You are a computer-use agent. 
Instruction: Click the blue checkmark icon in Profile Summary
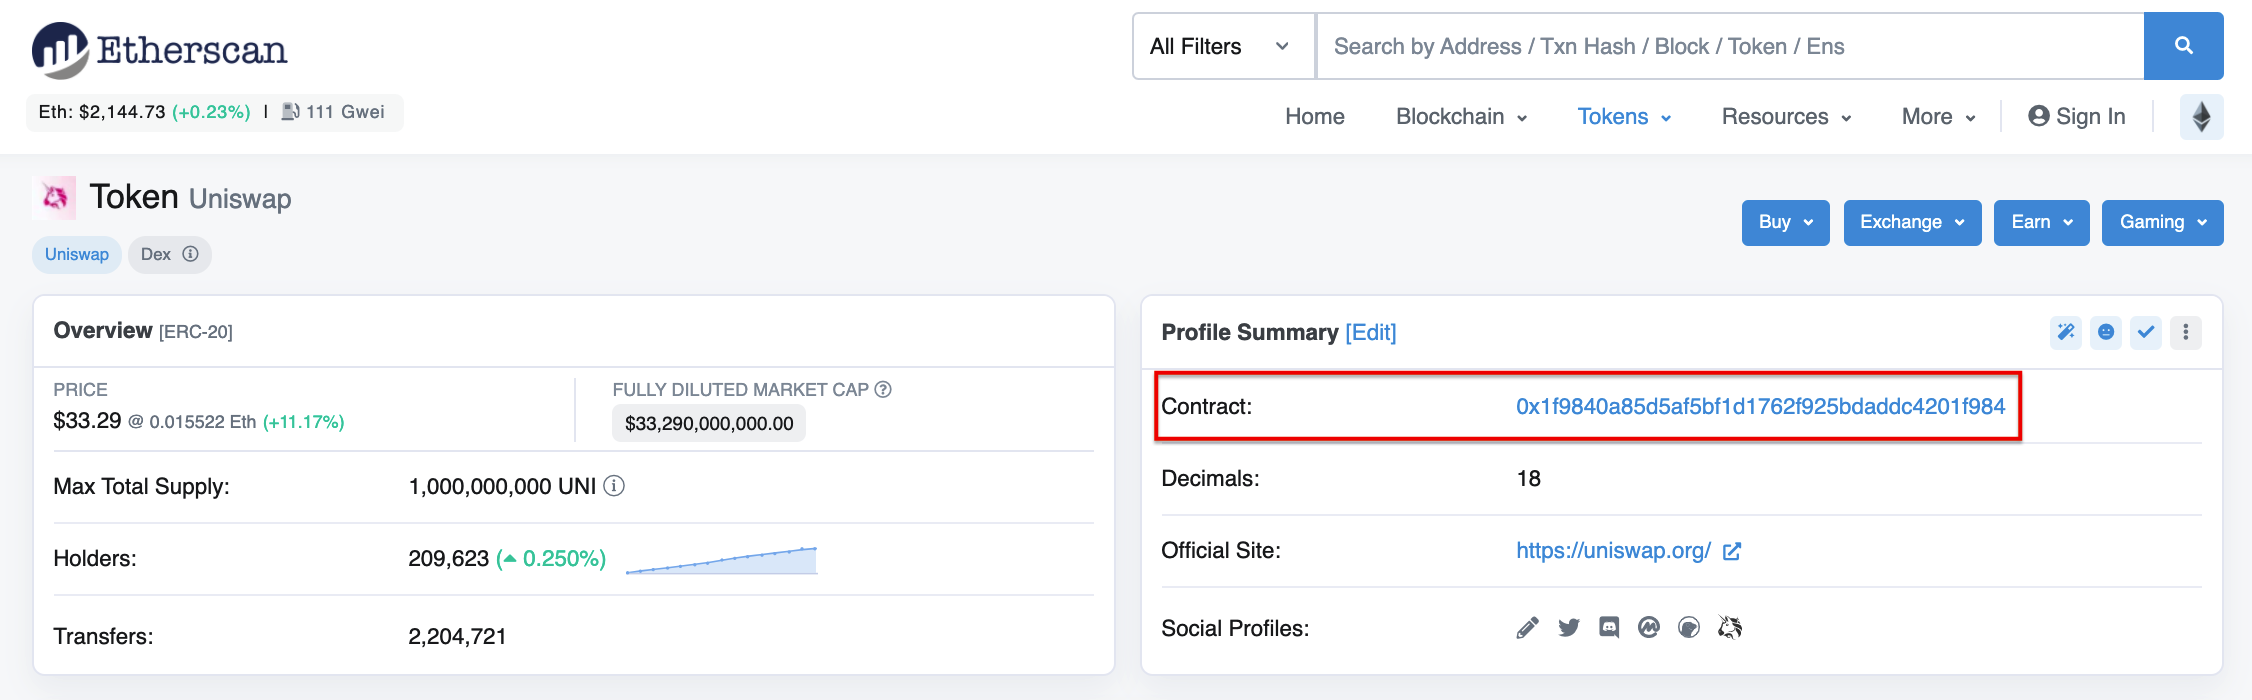coord(2145,332)
